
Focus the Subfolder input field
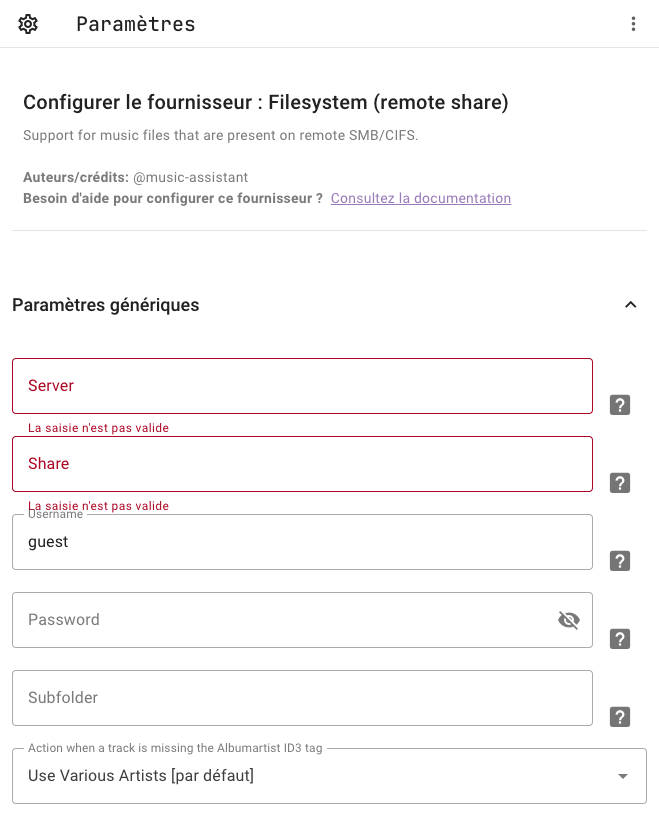(302, 698)
